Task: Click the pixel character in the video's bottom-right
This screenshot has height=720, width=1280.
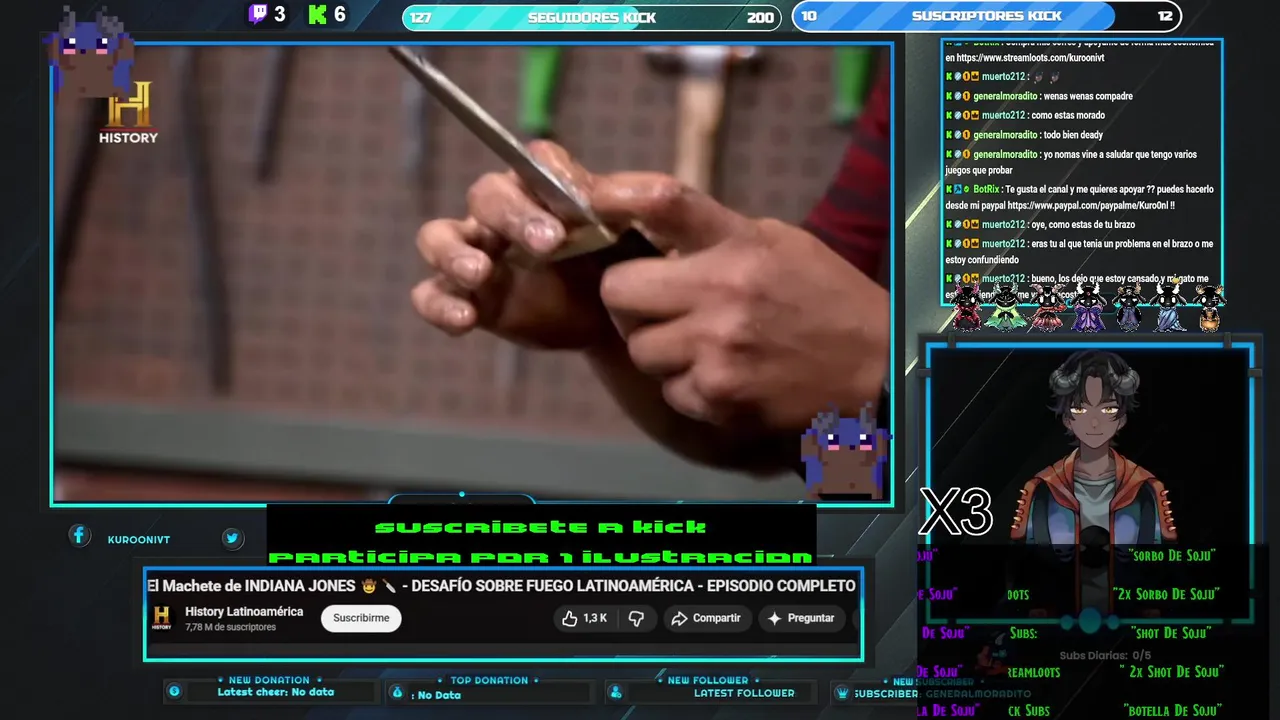Action: tap(844, 452)
